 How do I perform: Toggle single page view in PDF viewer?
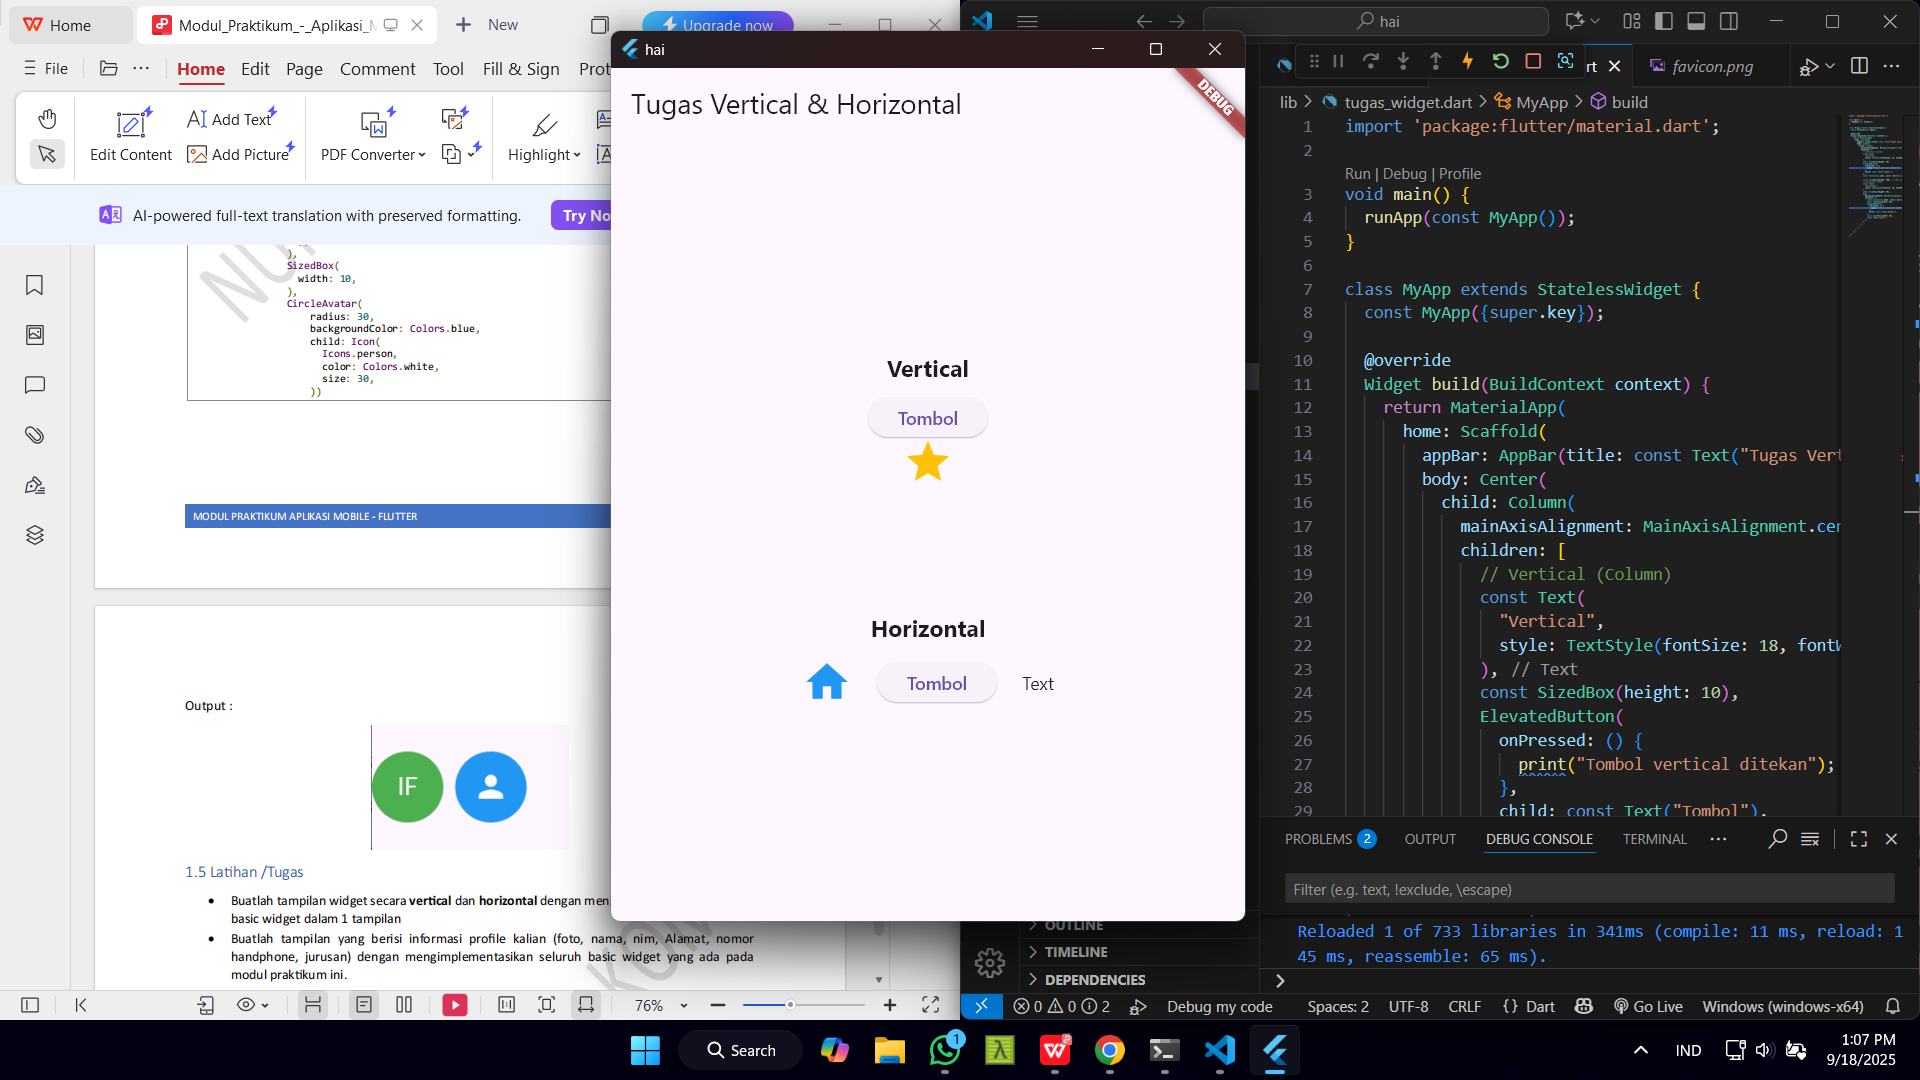364,1005
